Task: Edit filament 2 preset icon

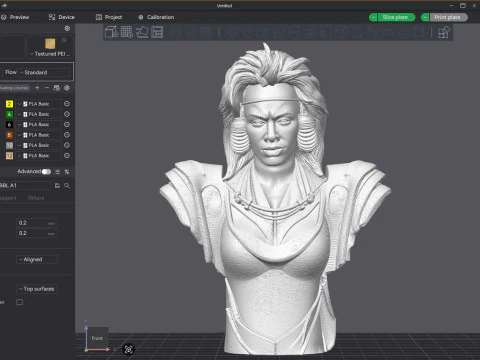Action: tap(67, 104)
